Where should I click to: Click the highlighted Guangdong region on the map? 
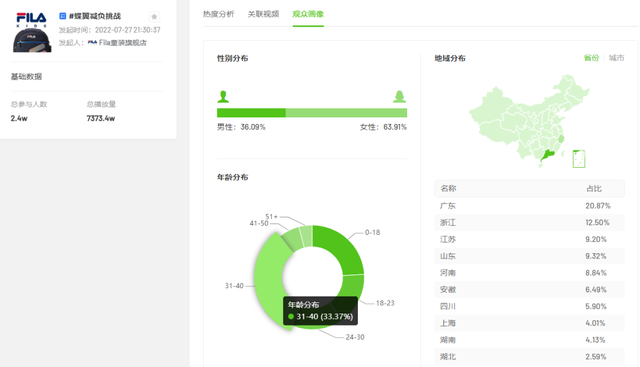[547, 156]
